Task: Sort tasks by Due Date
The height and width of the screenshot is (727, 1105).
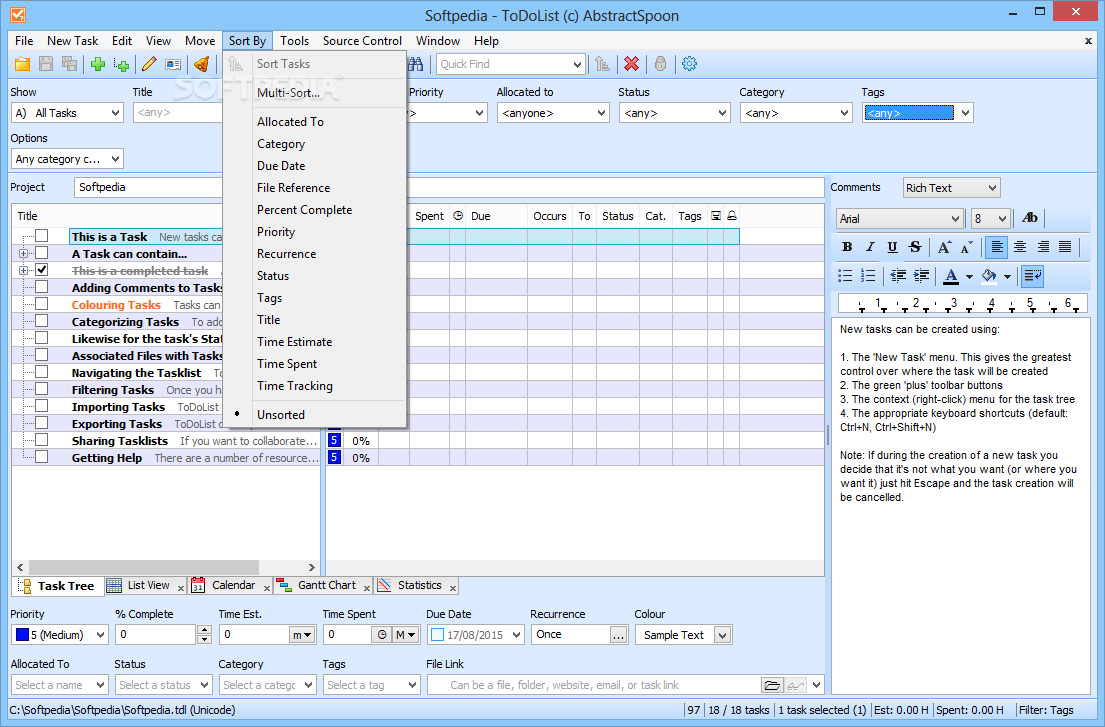Action: pyautogui.click(x=281, y=166)
